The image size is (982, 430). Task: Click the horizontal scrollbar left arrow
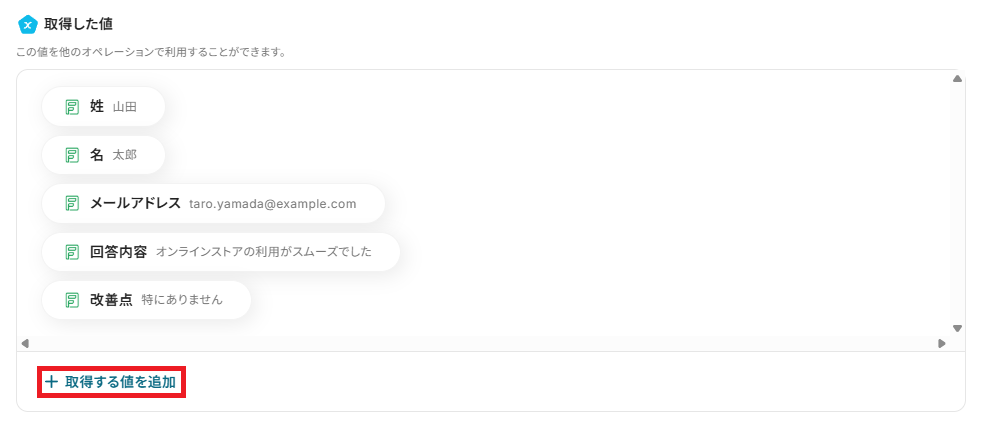tap(25, 344)
